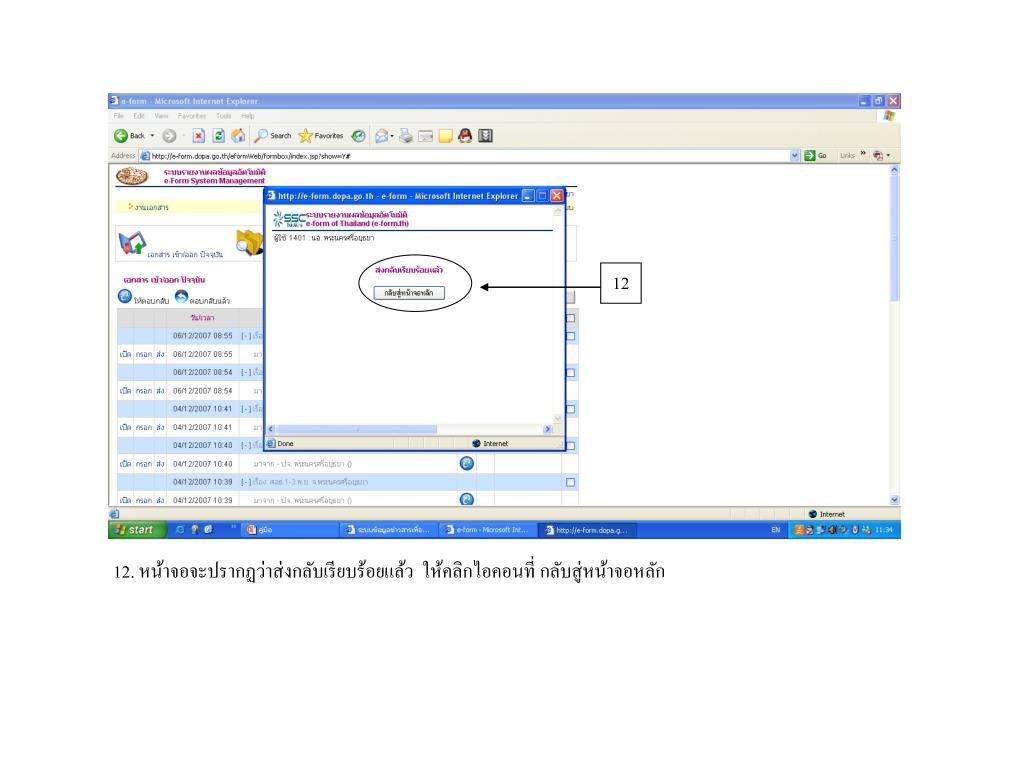Click the Refresh icon in the IE toolbar

click(x=219, y=136)
